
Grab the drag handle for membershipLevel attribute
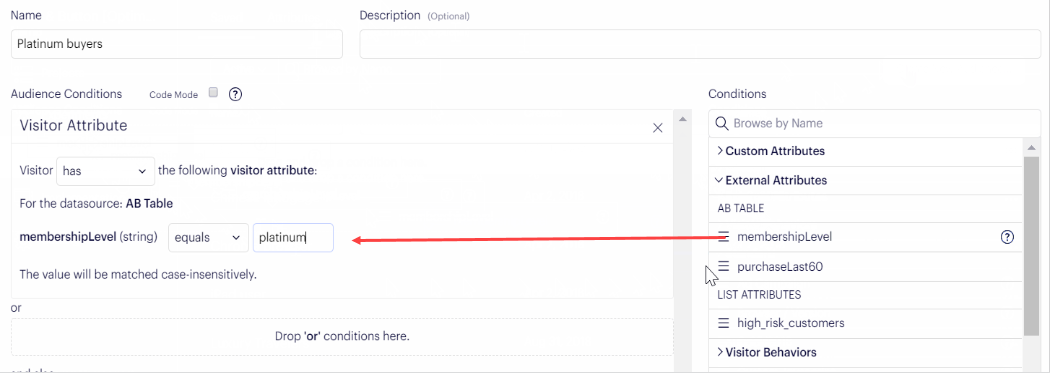point(723,236)
